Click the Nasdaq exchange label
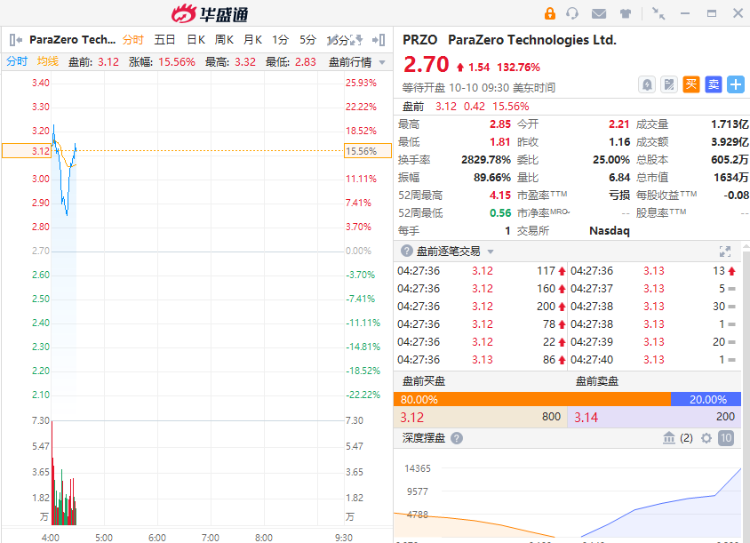 pos(609,231)
